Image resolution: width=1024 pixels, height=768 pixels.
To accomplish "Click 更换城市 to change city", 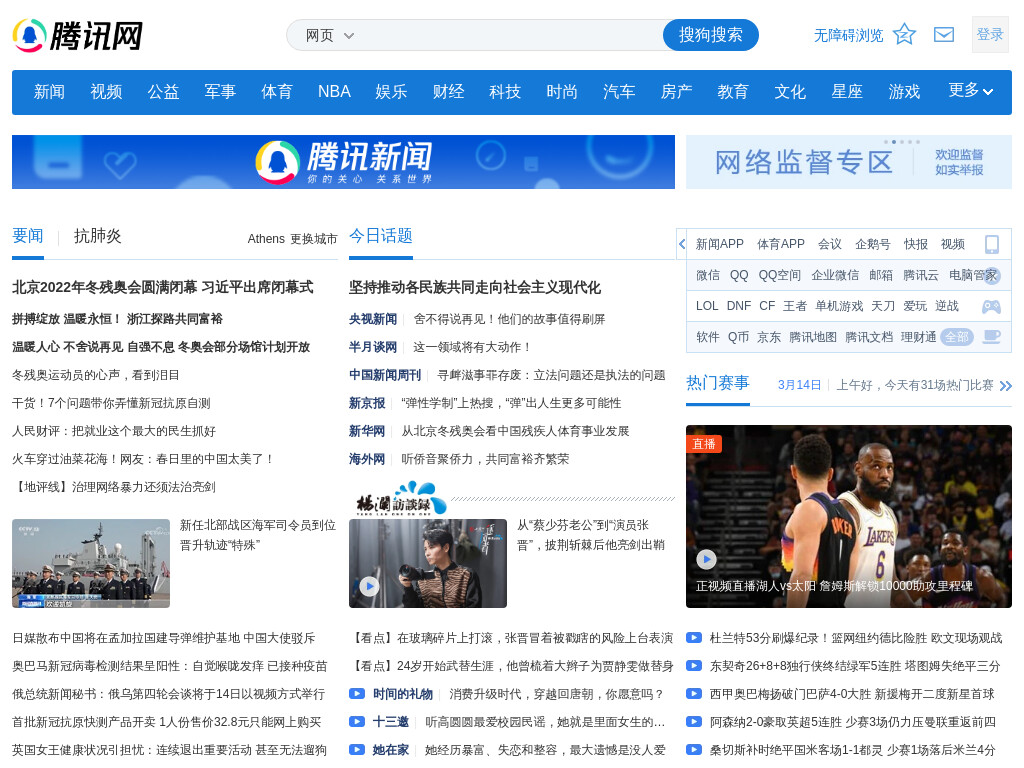I will pos(314,239).
